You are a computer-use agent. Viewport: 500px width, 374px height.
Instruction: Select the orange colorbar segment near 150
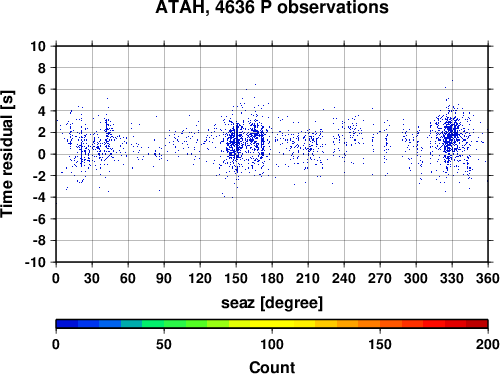pos(369,324)
